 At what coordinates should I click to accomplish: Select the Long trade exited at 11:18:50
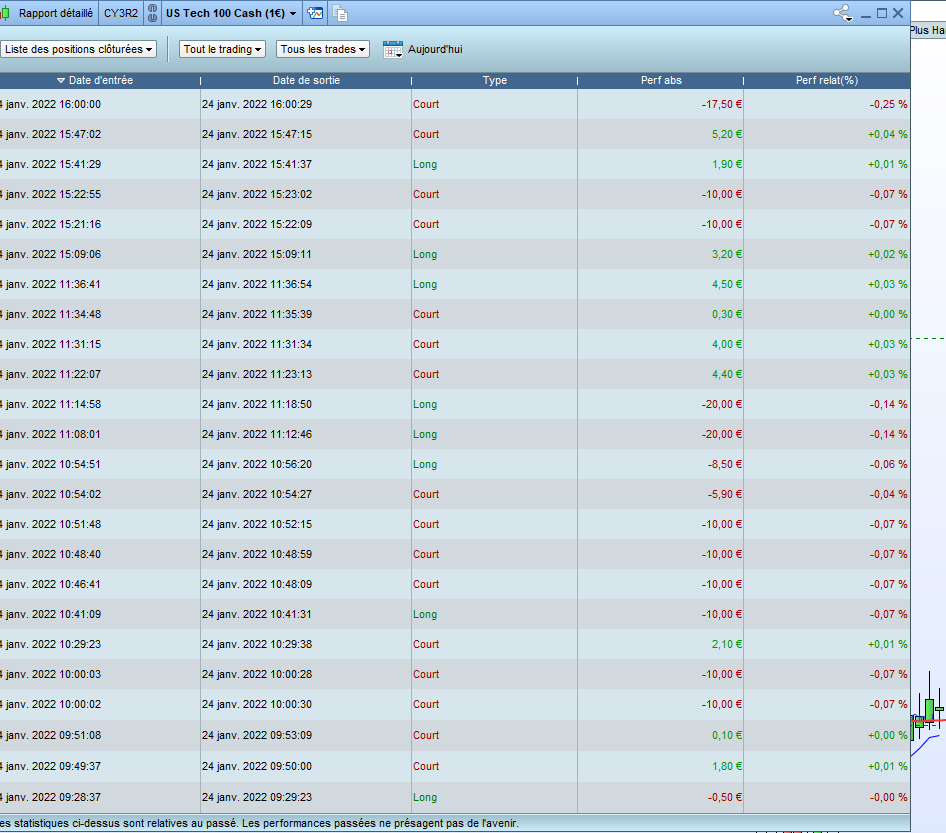(x=257, y=404)
